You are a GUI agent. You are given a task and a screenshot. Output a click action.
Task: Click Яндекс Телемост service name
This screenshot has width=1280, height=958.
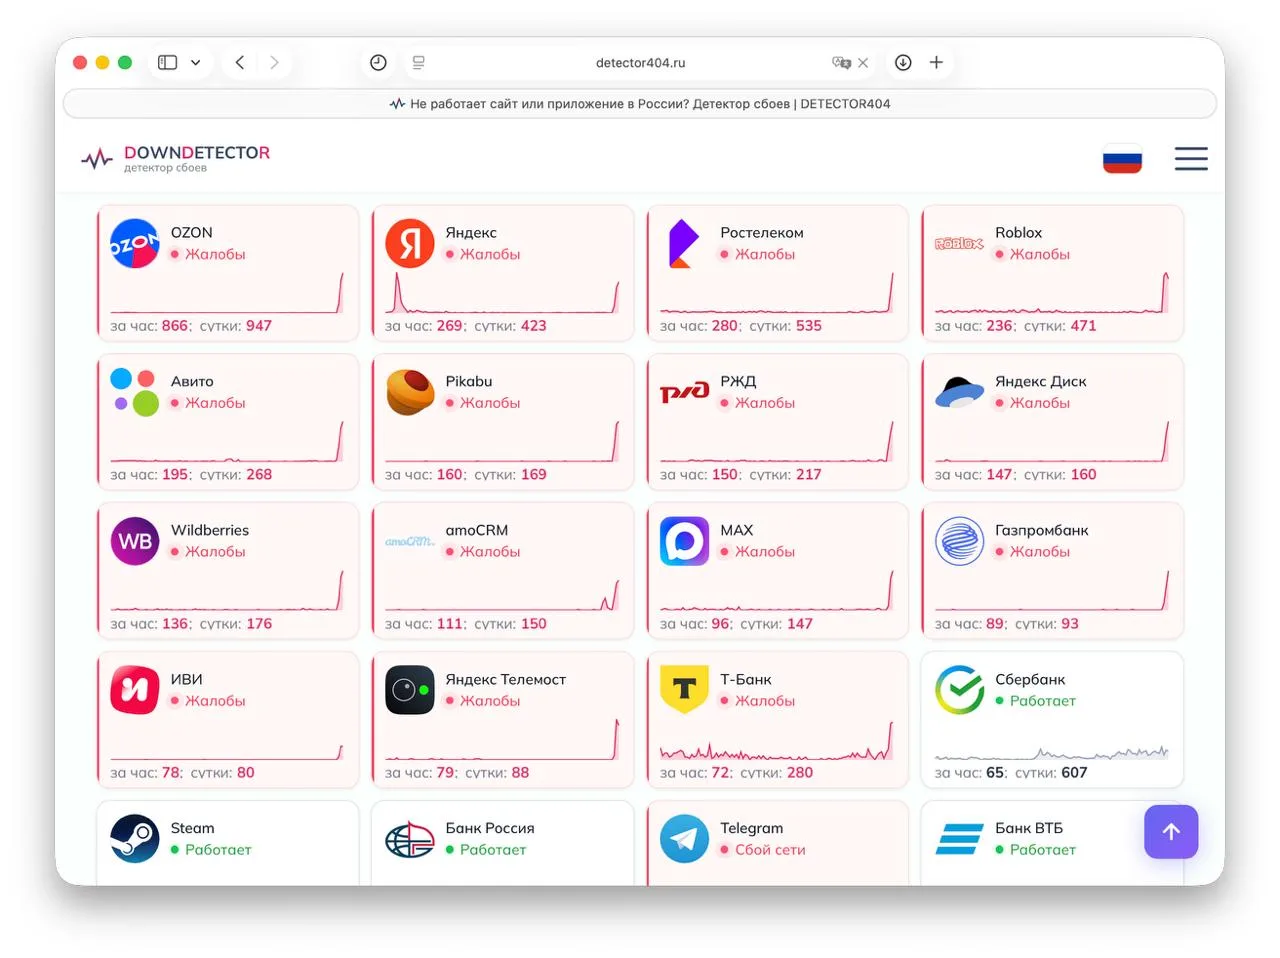coord(506,679)
